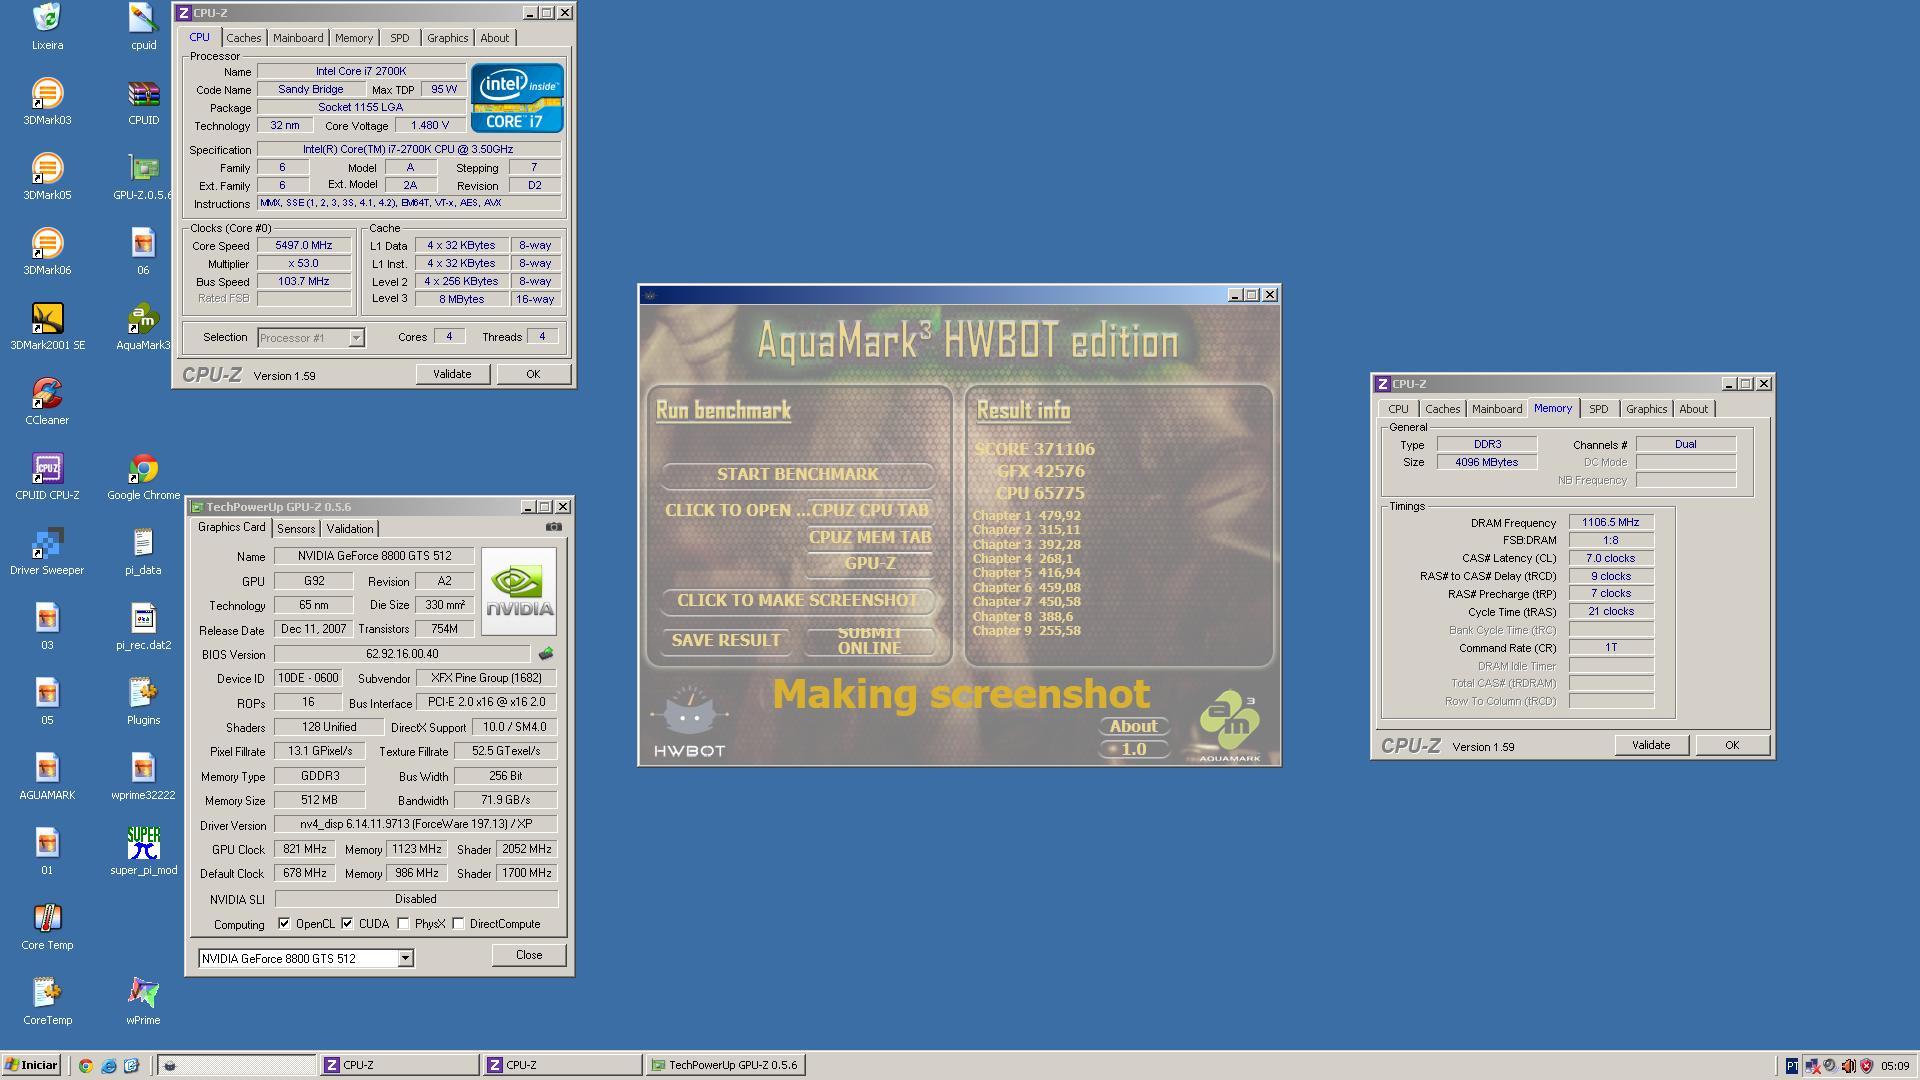Launch 3DMark2001 SE shortcut

point(47,325)
